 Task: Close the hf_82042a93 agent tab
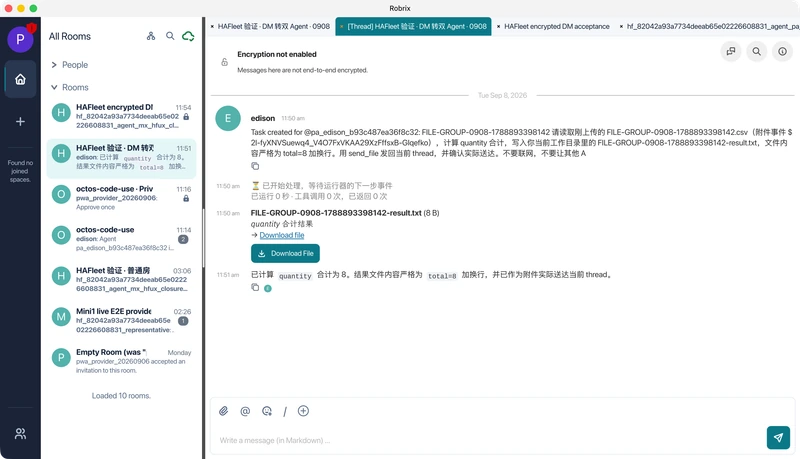(x=621, y=27)
